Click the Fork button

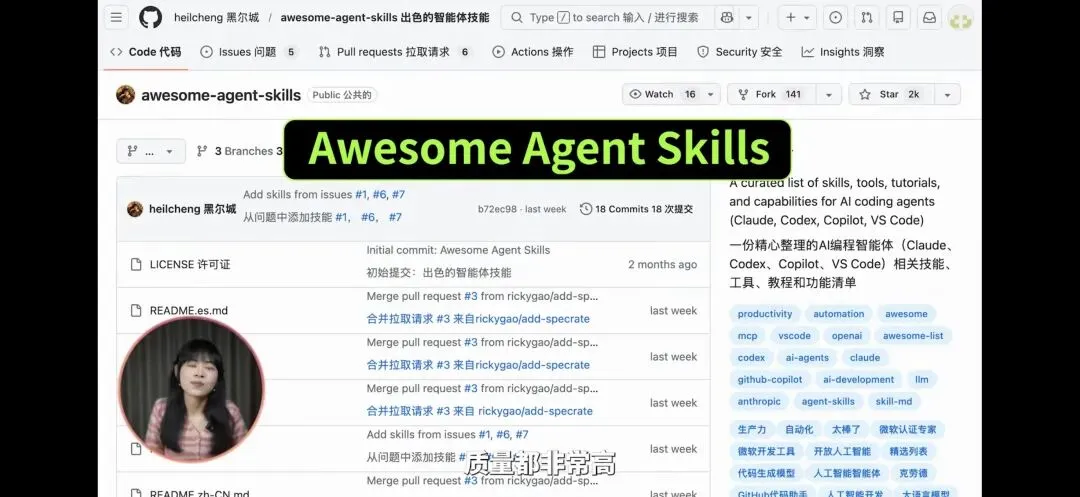pos(771,94)
